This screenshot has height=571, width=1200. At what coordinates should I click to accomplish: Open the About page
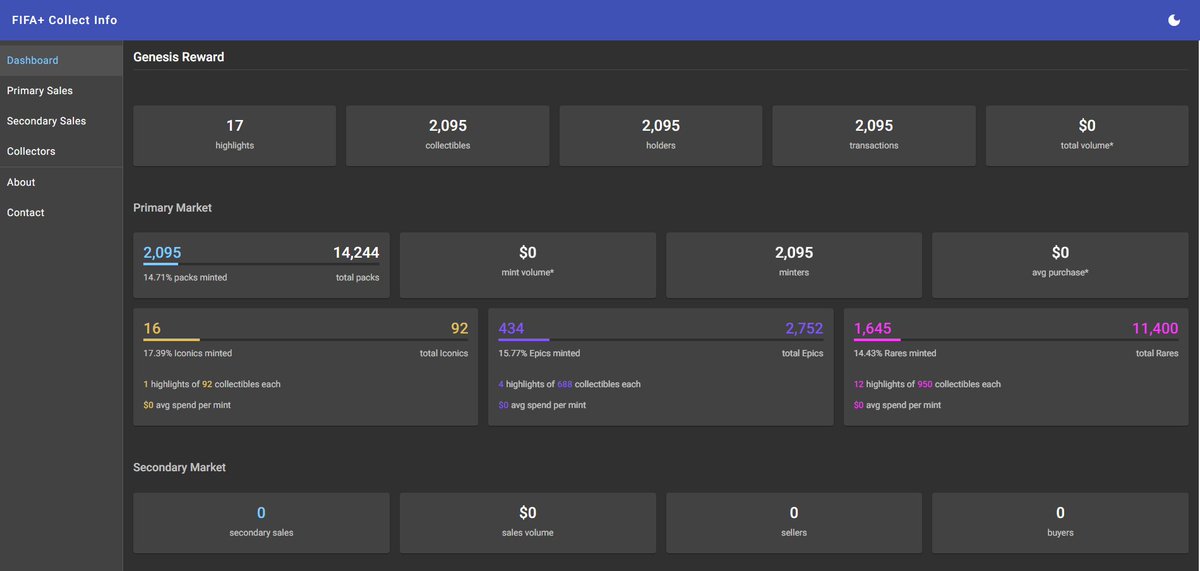(x=61, y=182)
